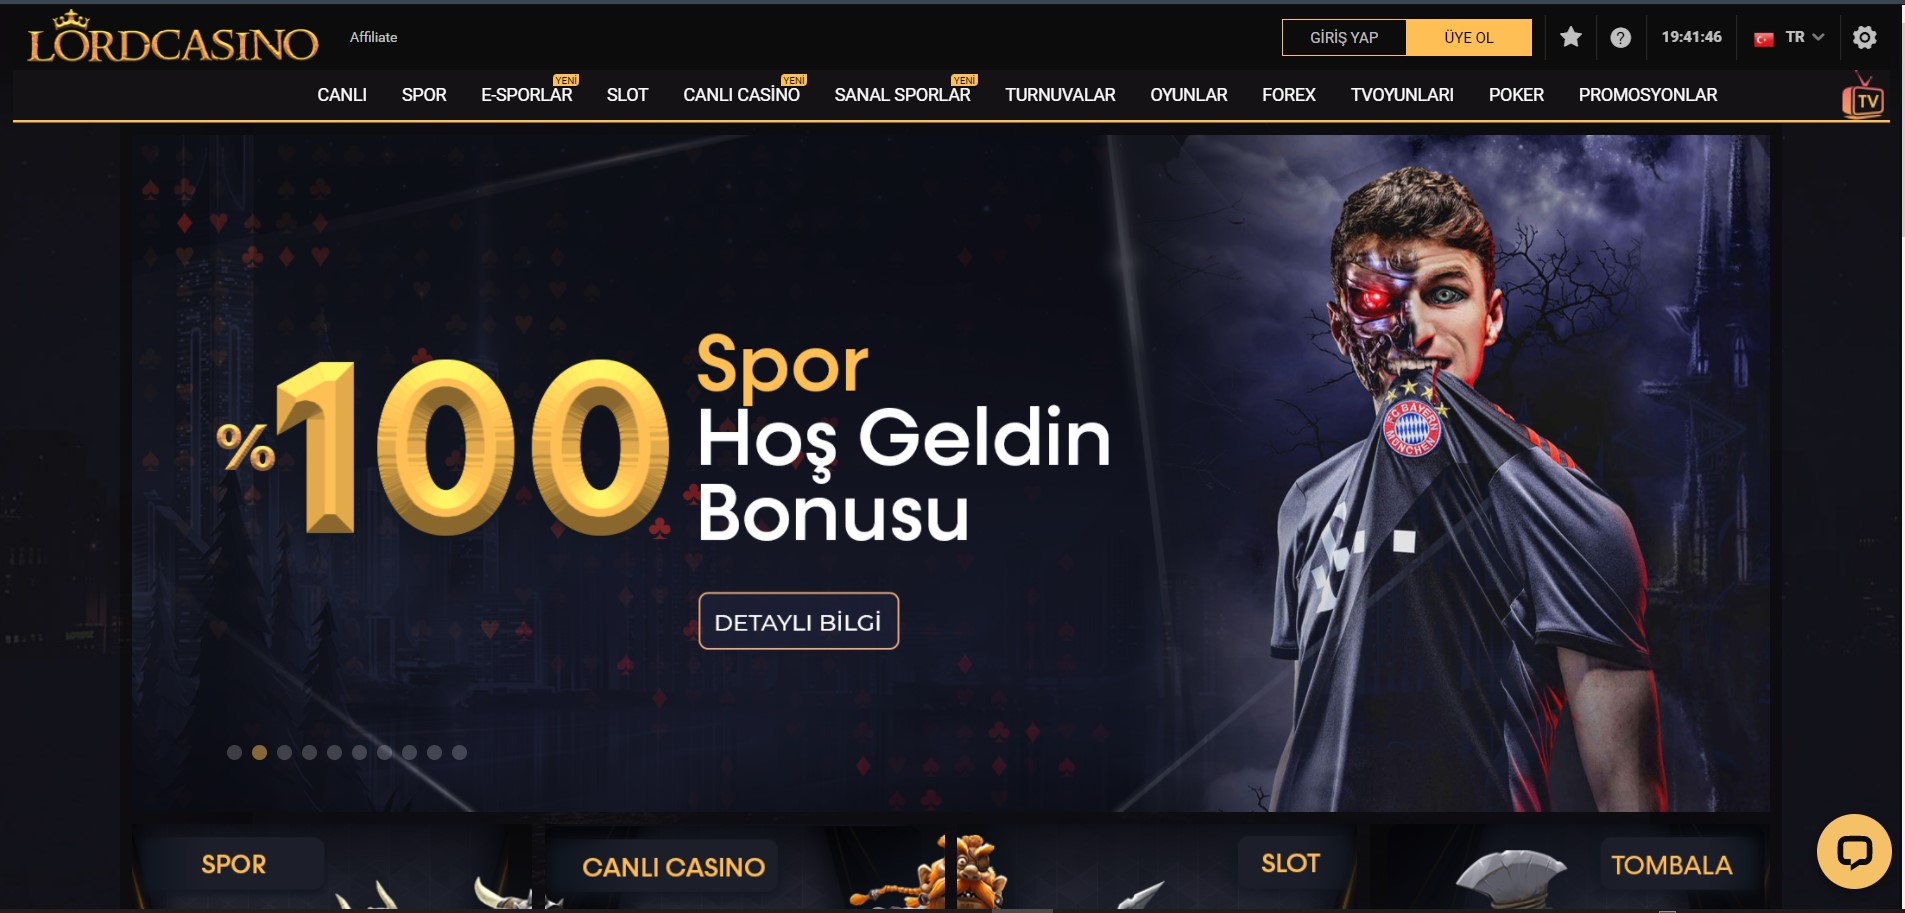Click the favorites star icon

1571,37
